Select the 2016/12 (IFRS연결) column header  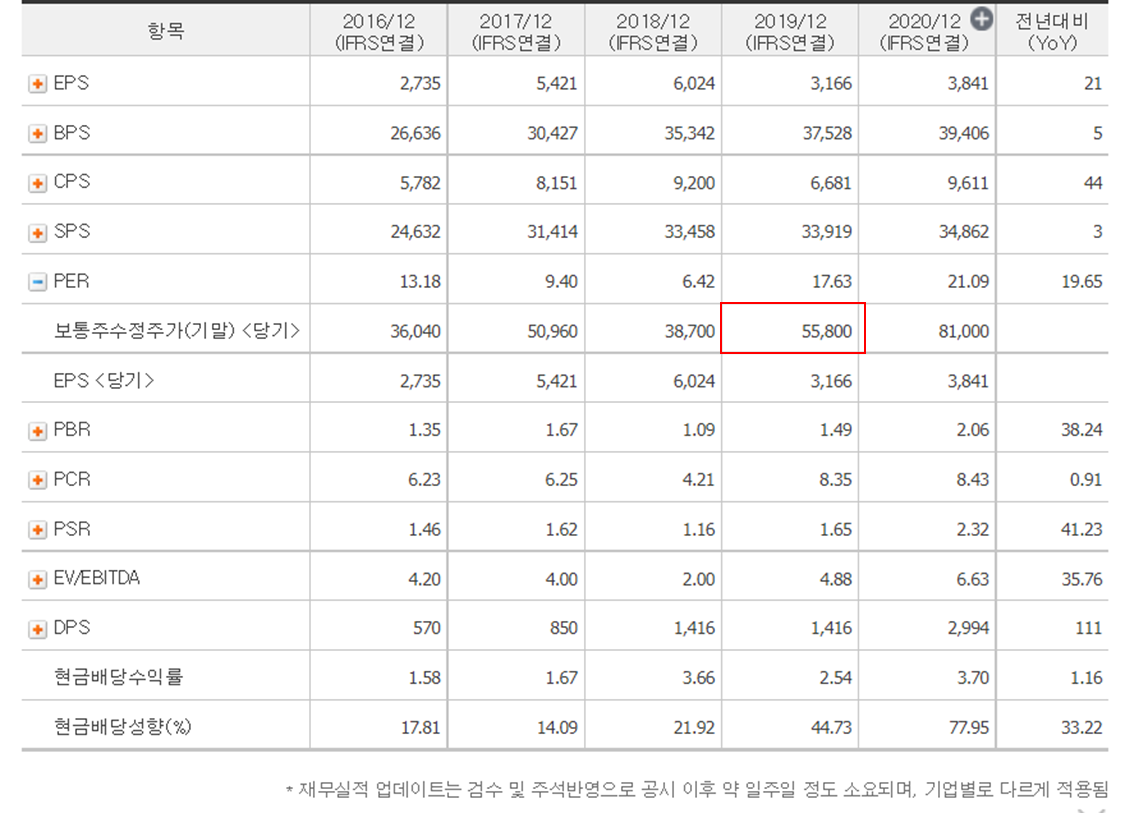379,32
